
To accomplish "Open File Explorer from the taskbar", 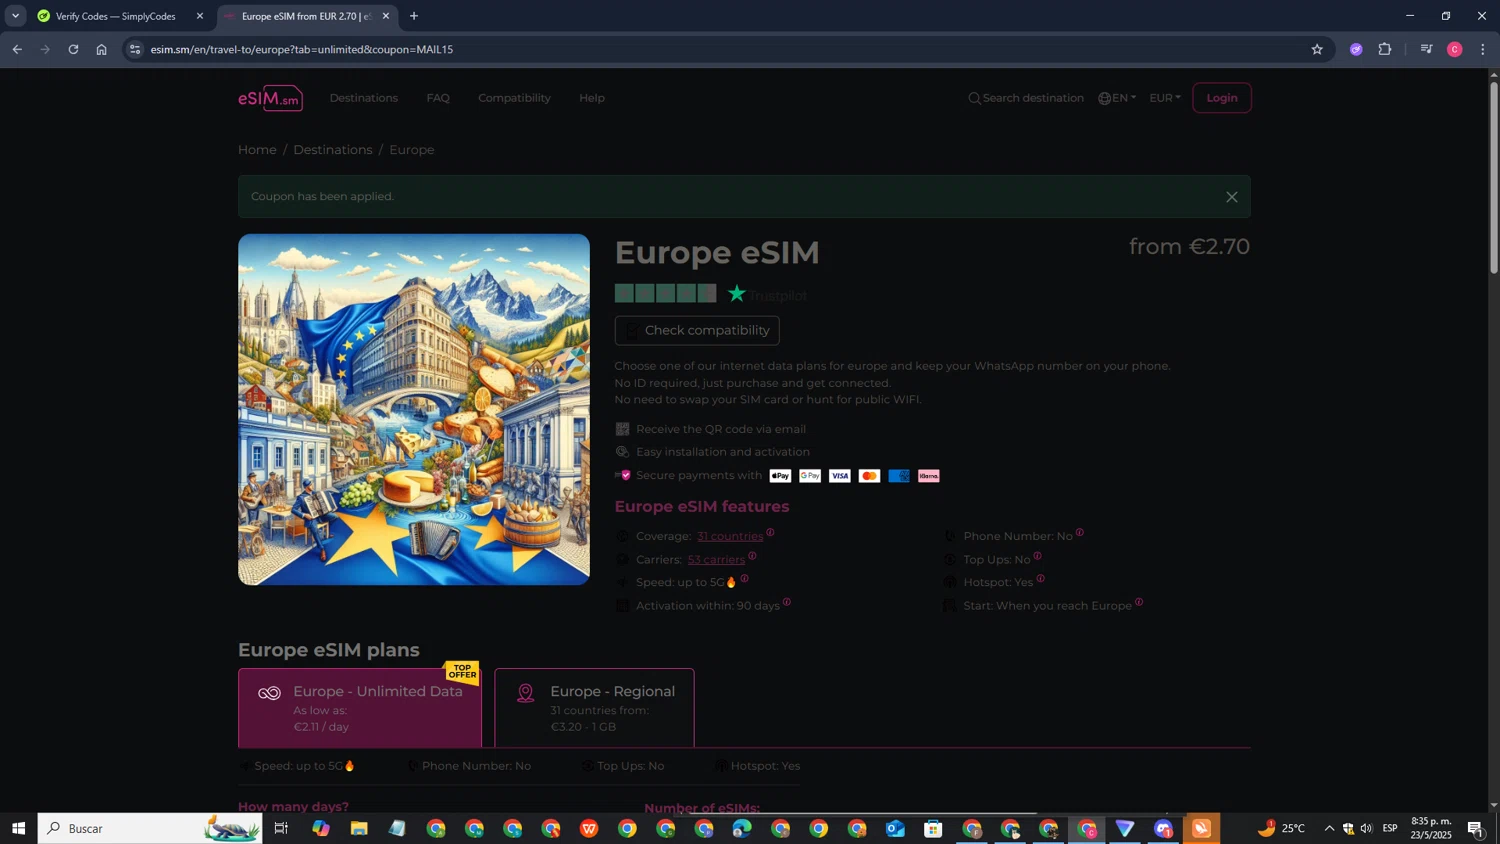I will [359, 828].
